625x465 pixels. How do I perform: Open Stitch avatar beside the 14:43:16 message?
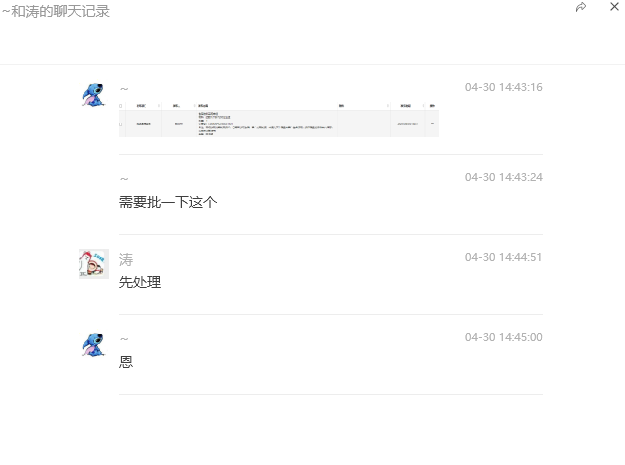coord(94,95)
